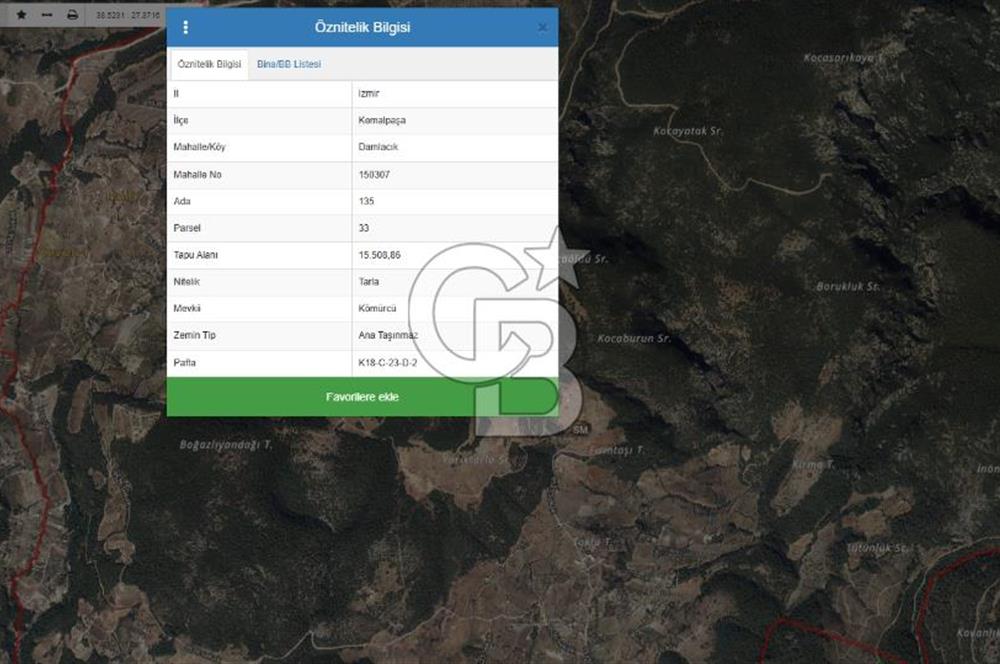
Task: Click the Favorilere ekle button
Action: 362,397
